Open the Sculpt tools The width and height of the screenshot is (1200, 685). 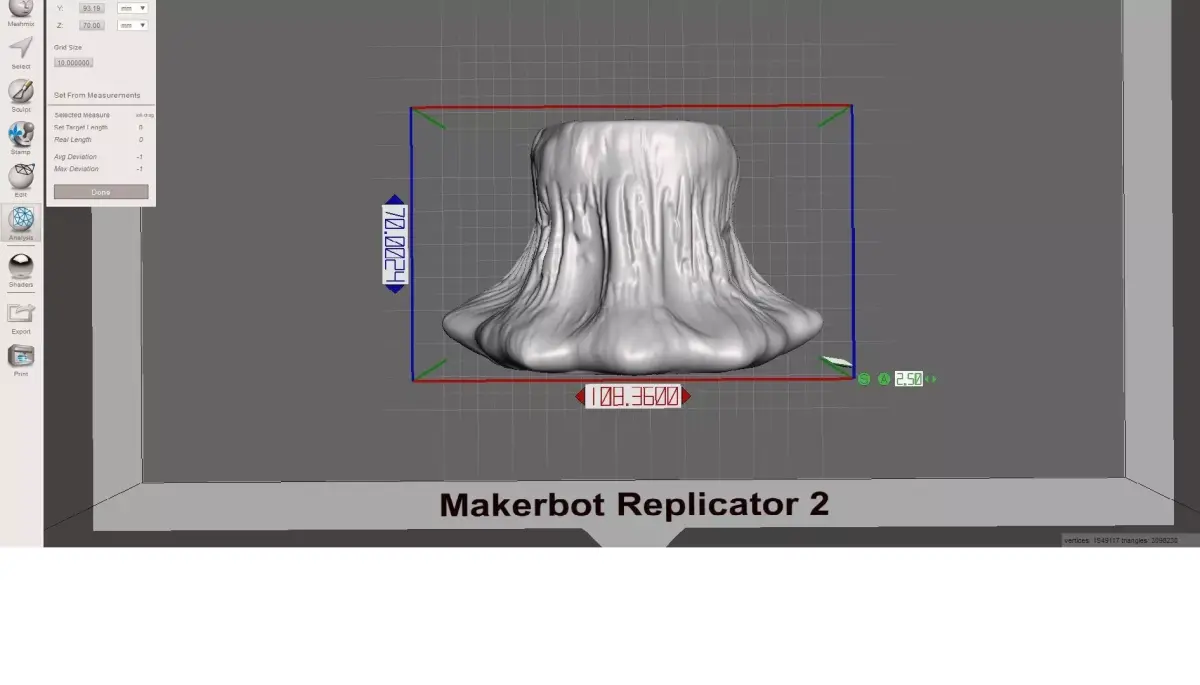tap(21, 90)
